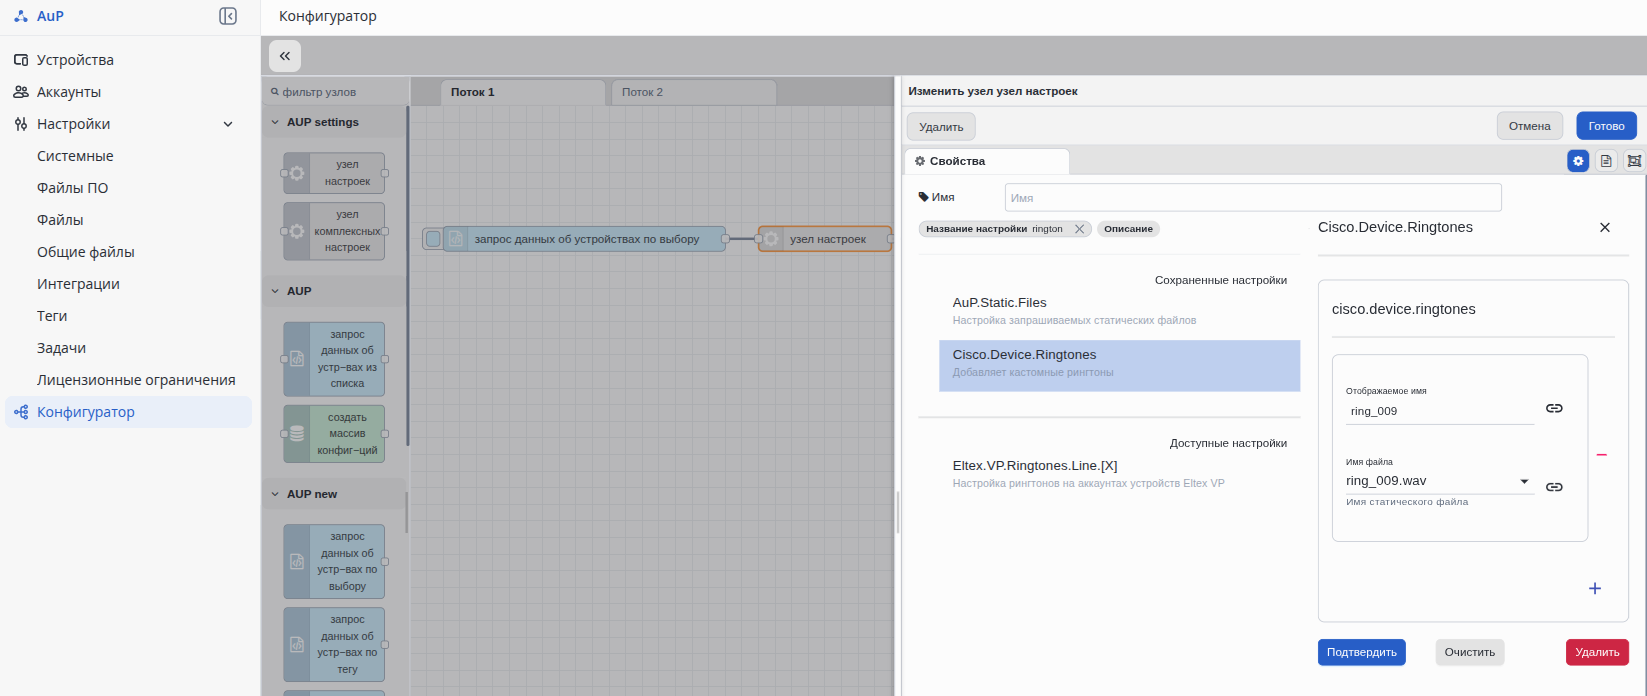Click the AuP logo icon

[21, 16]
